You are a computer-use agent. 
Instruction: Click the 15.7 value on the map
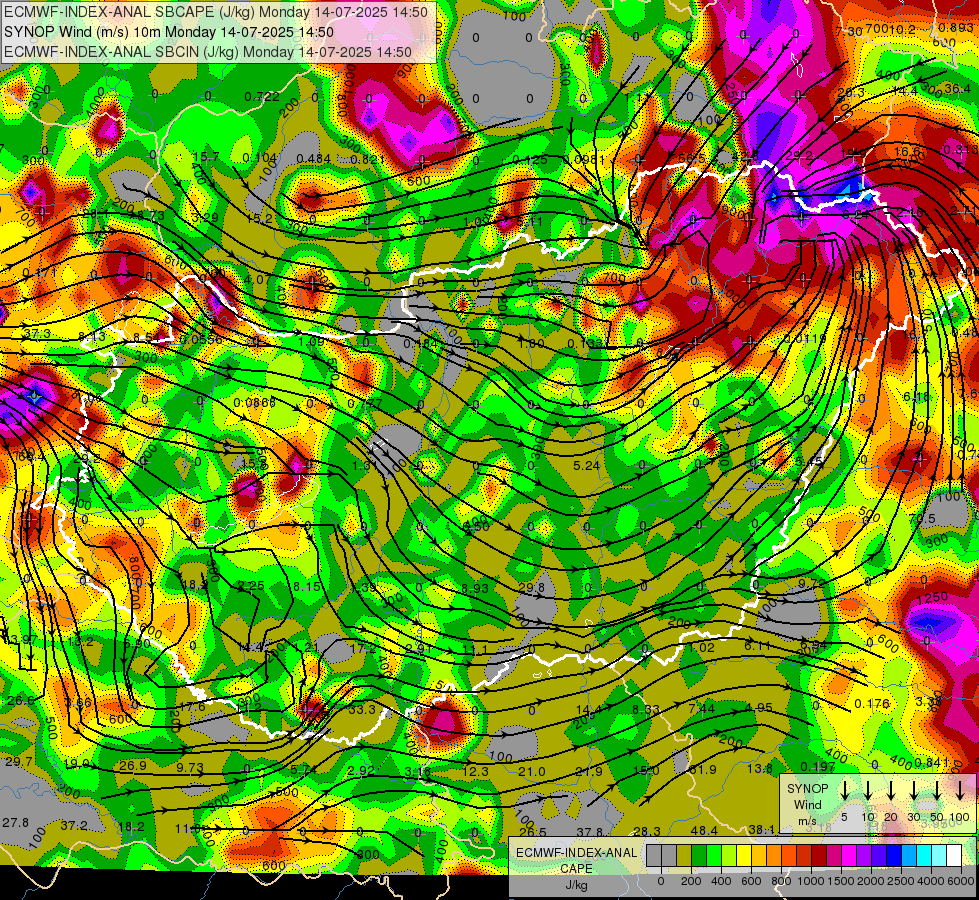coord(206,157)
